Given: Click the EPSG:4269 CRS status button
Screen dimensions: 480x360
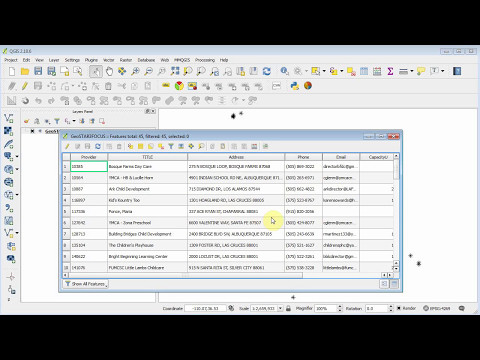Looking at the screenshot, I should (437, 308).
